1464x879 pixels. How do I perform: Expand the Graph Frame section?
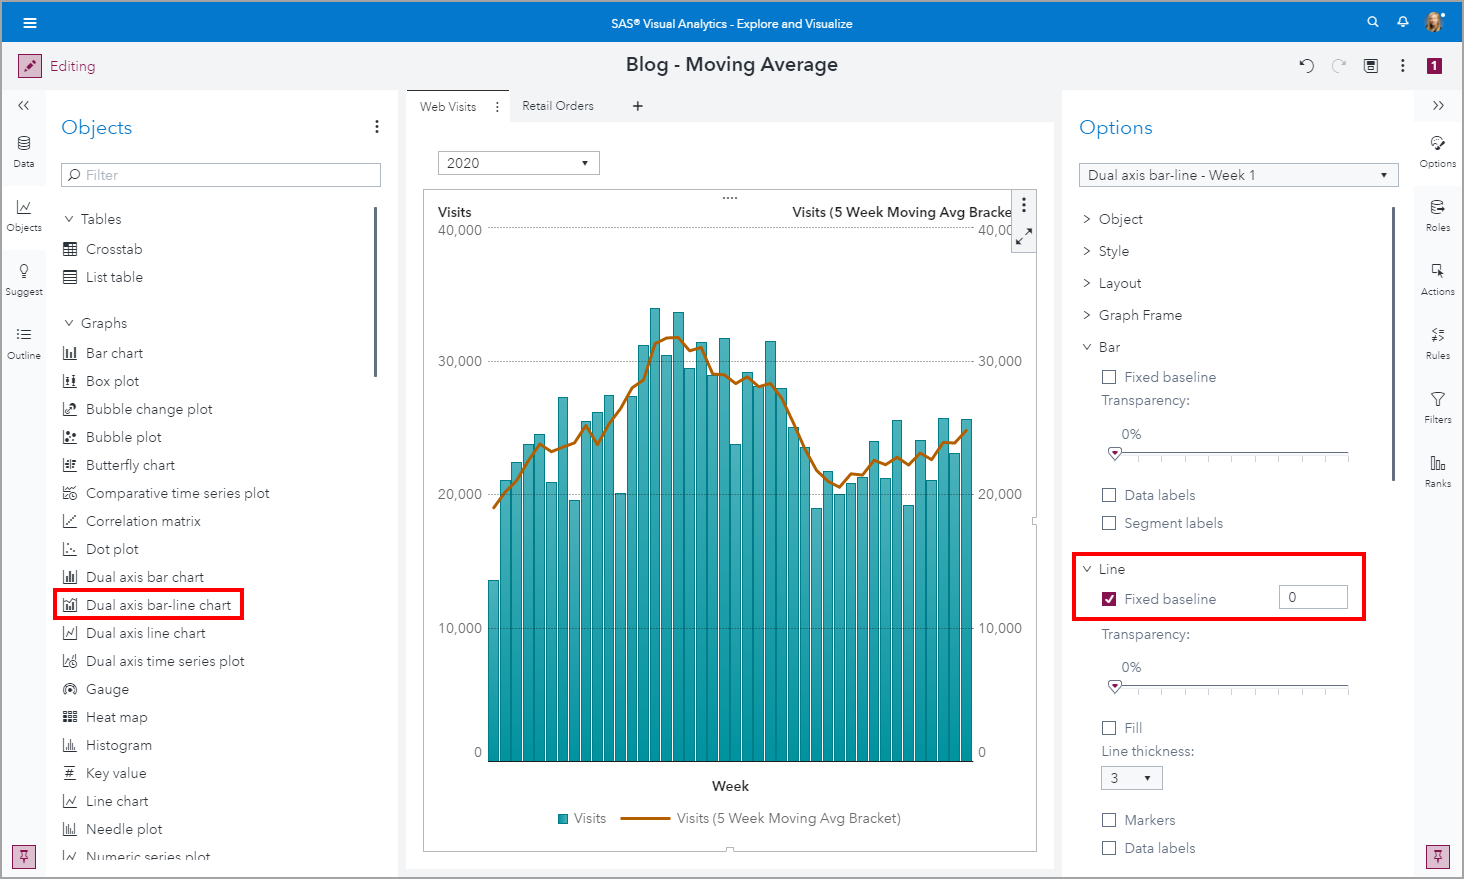1087,315
